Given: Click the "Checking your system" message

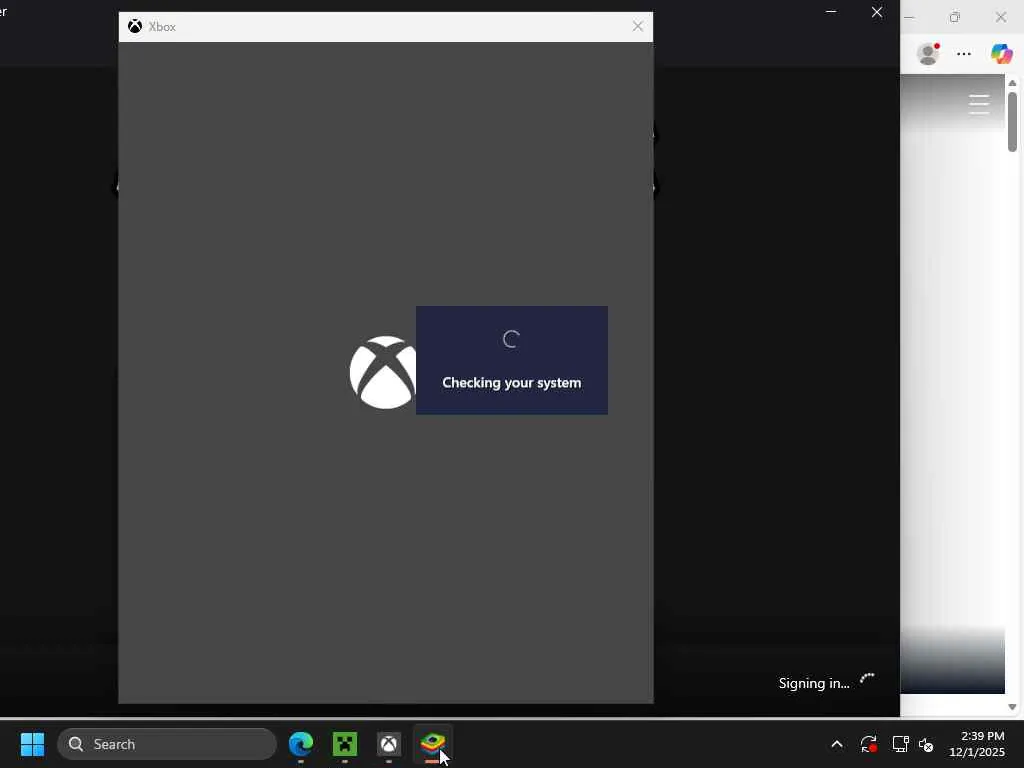Looking at the screenshot, I should [x=511, y=383].
